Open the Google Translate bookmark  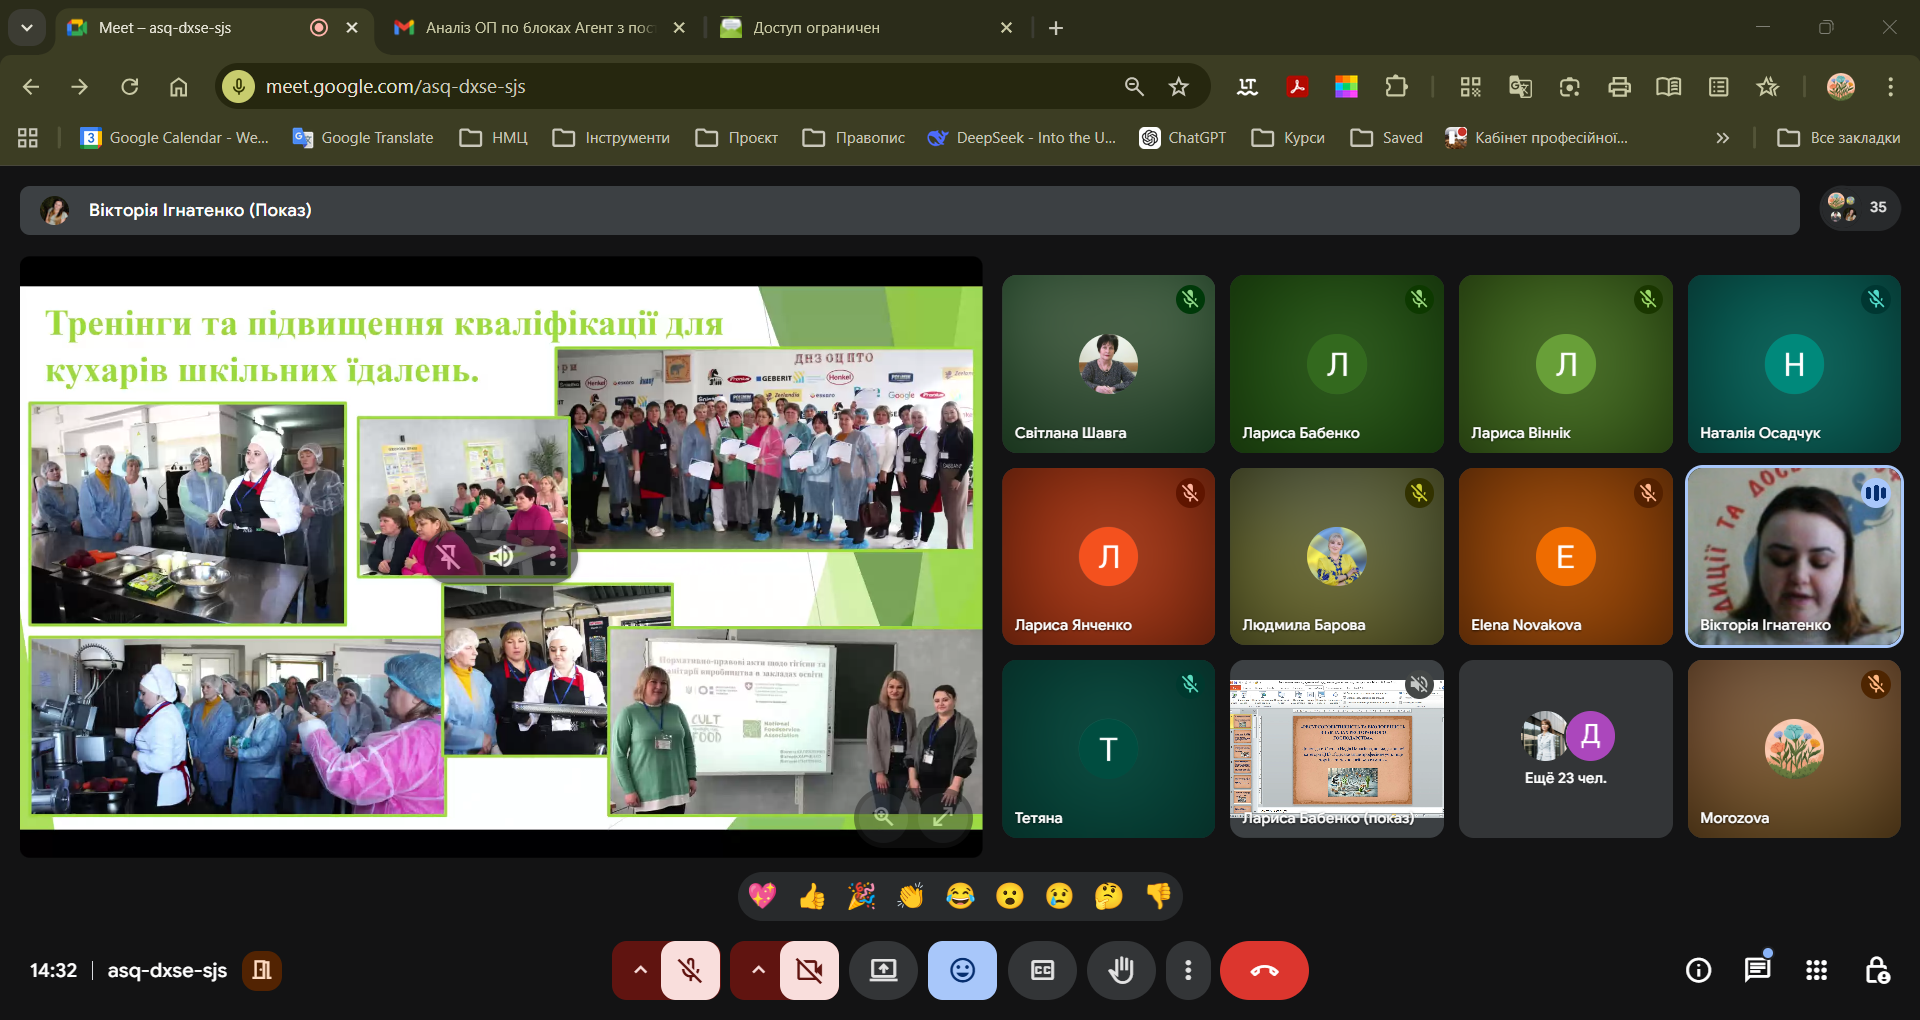pyautogui.click(x=363, y=138)
